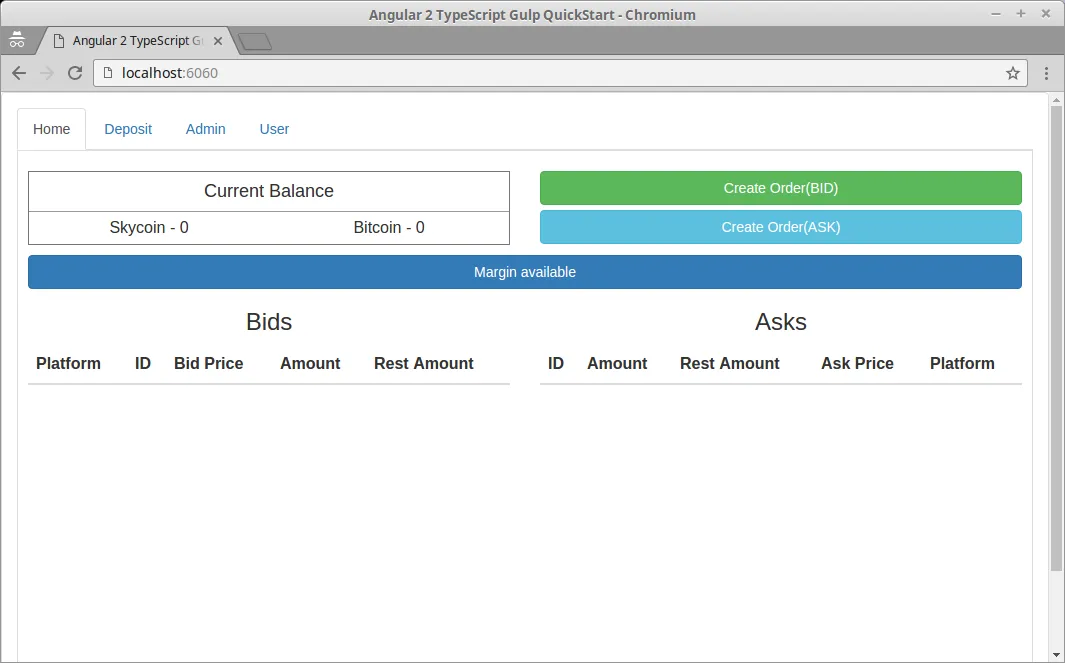Viewport: 1065px width, 663px height.
Task: Reload the current page
Action: tap(75, 73)
